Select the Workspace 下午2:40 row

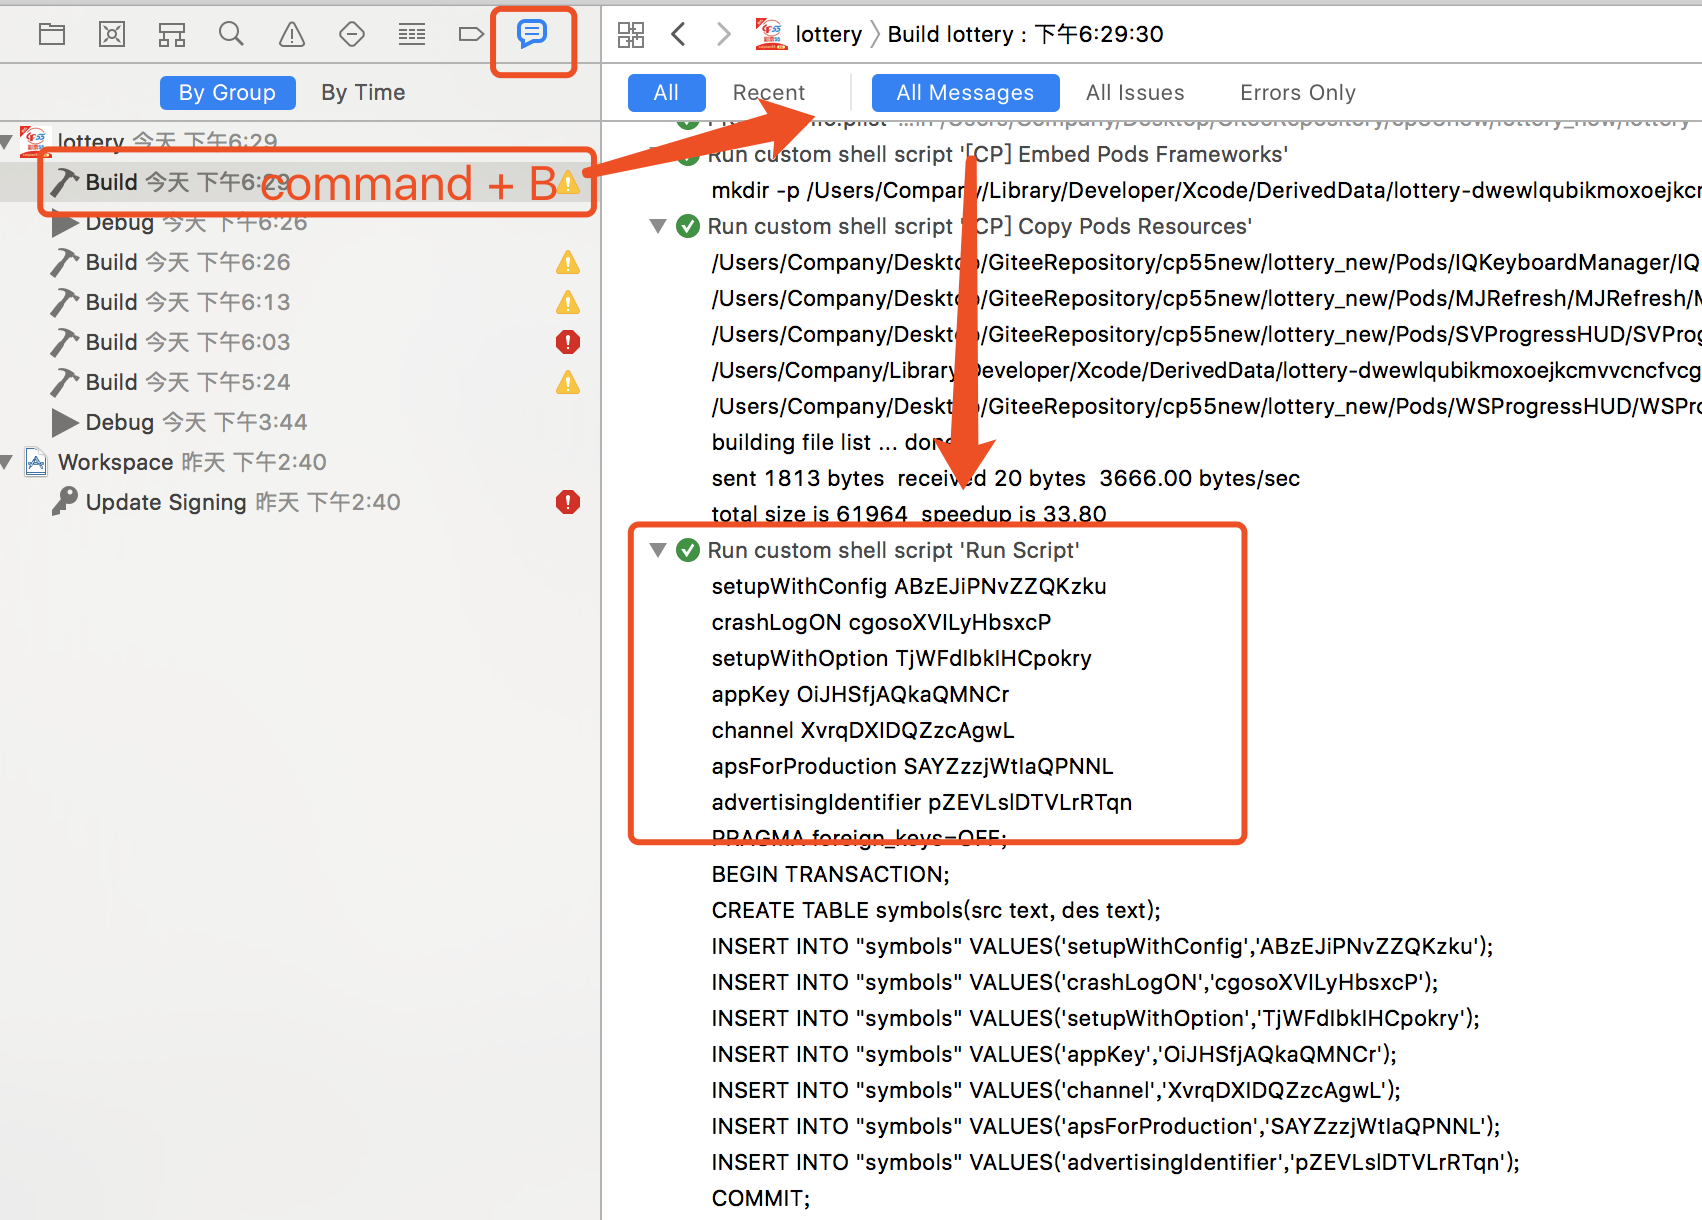pyautogui.click(x=300, y=462)
